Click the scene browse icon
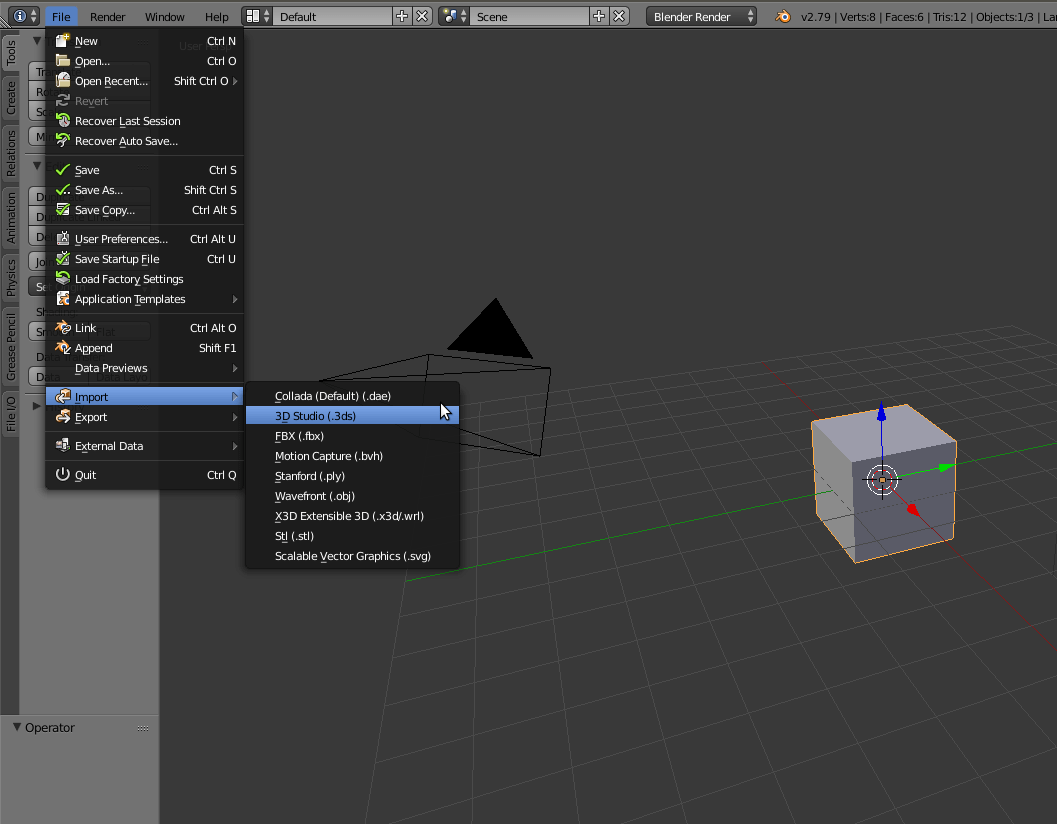Viewport: 1057px width, 824px height. tap(454, 16)
